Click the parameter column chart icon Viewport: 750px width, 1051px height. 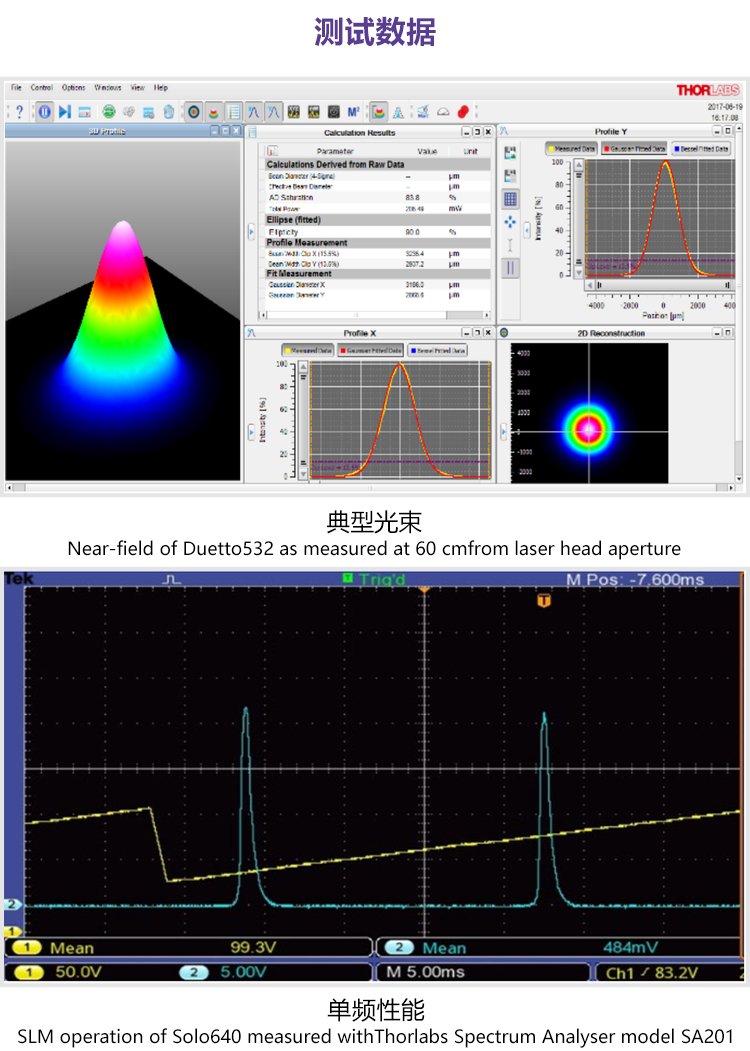tap(272, 151)
